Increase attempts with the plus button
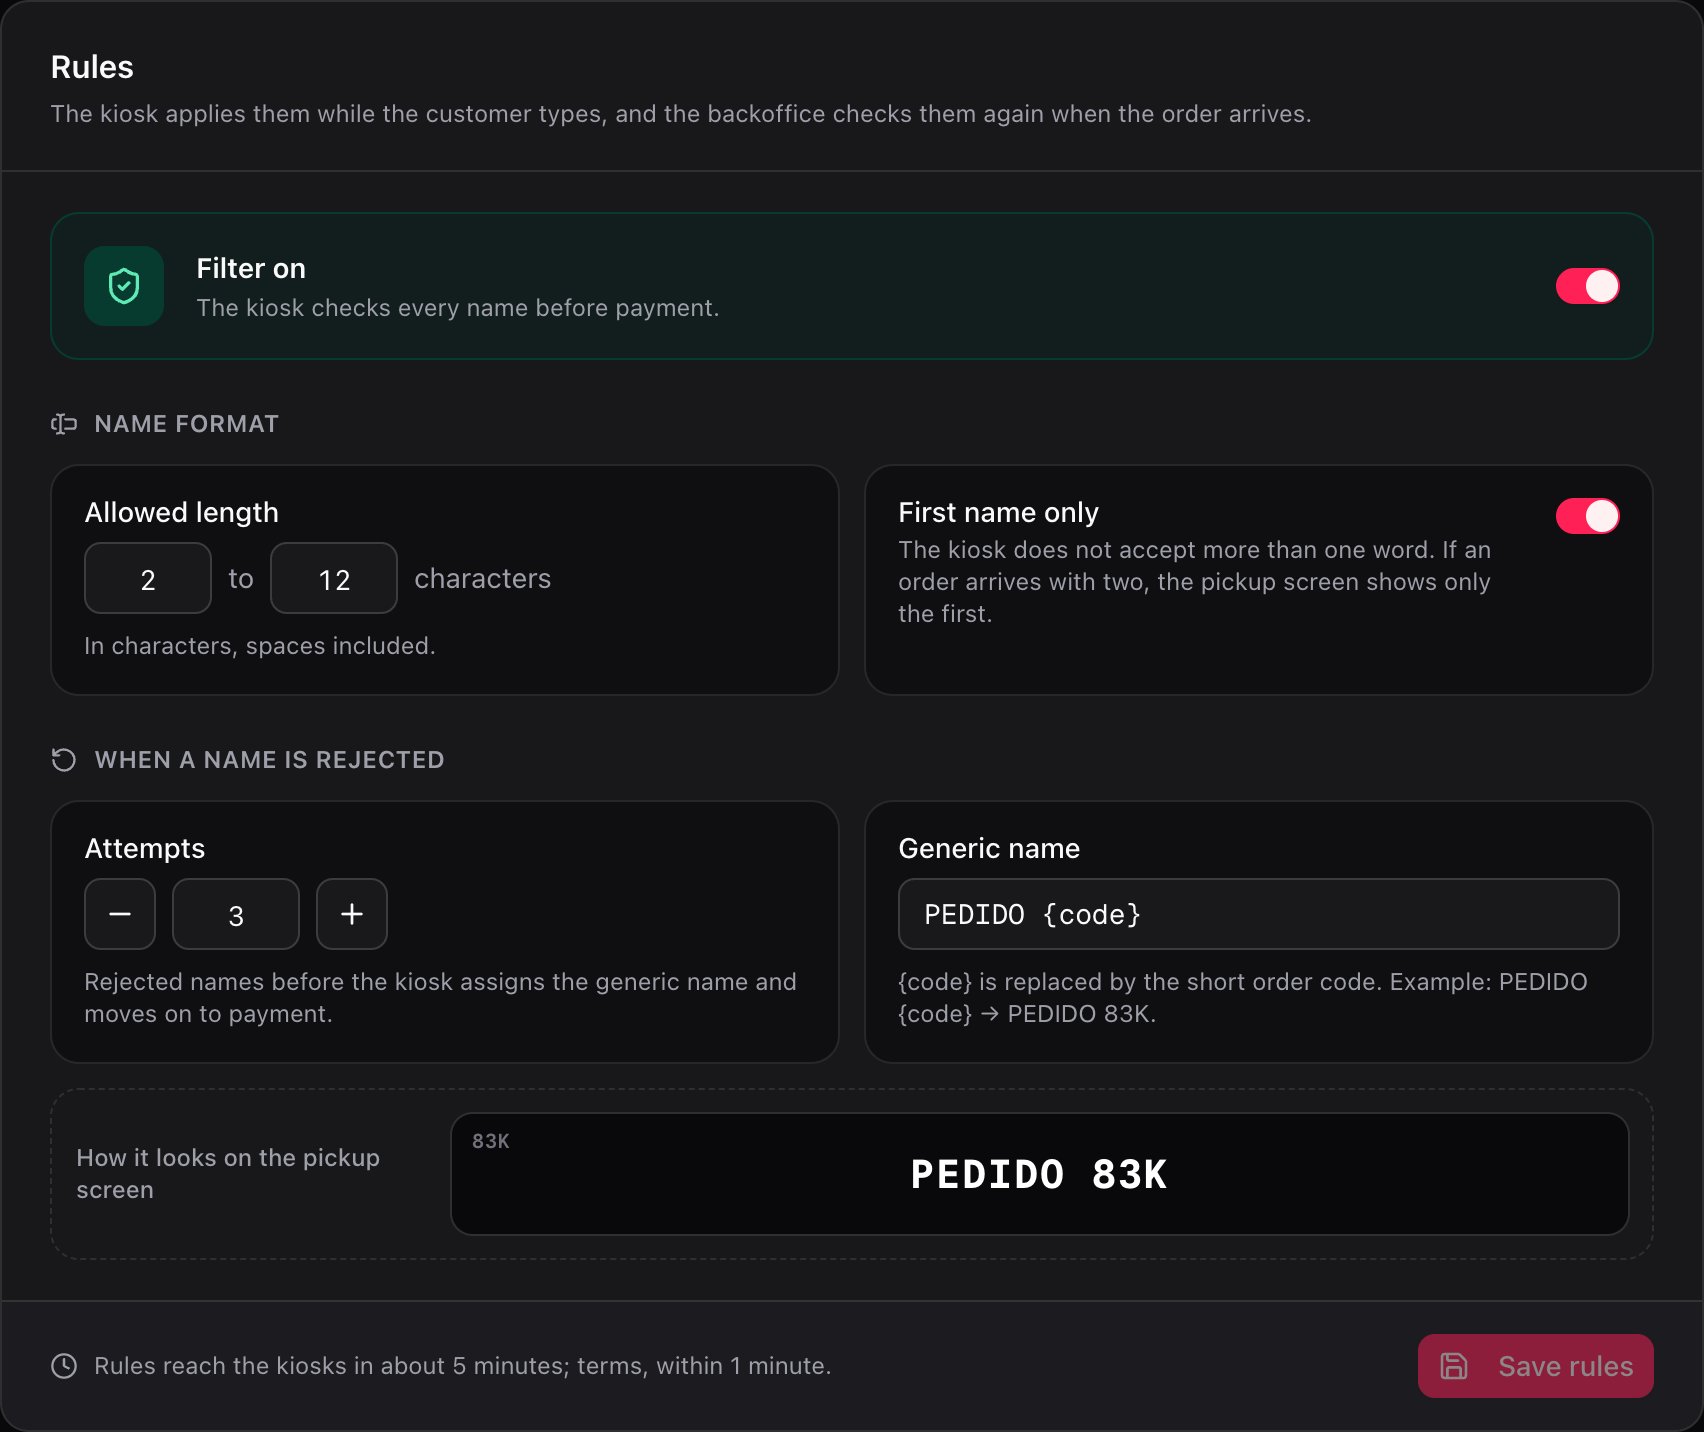1704x1432 pixels. pyautogui.click(x=352, y=914)
